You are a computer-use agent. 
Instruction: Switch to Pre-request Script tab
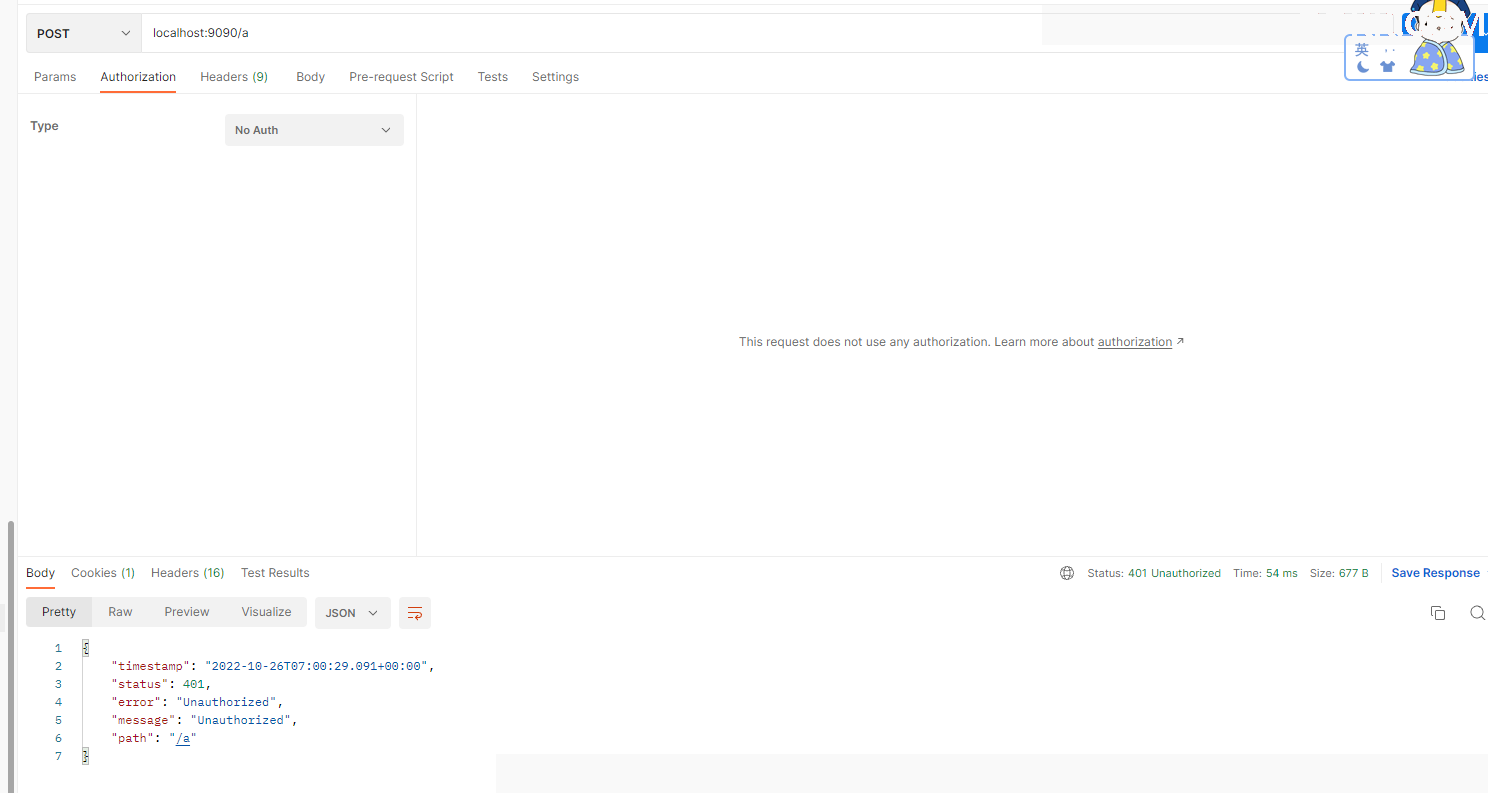(401, 77)
